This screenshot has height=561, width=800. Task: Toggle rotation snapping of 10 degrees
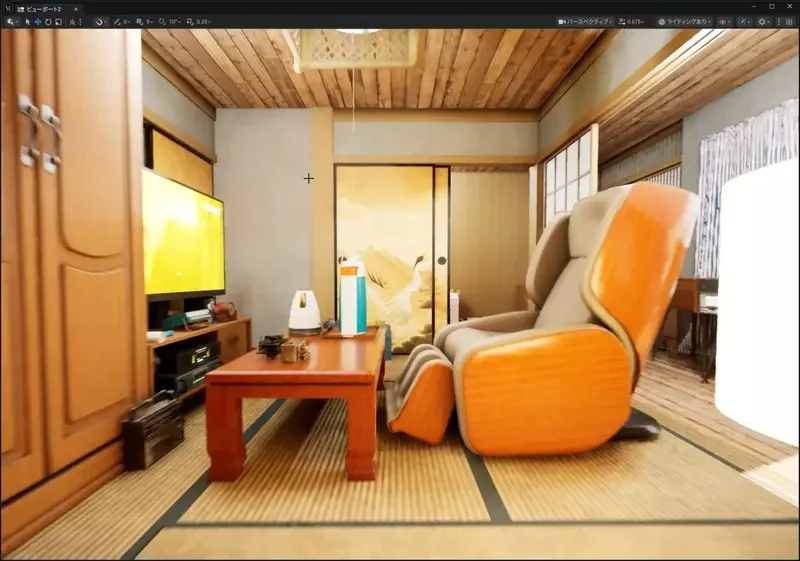pos(169,22)
